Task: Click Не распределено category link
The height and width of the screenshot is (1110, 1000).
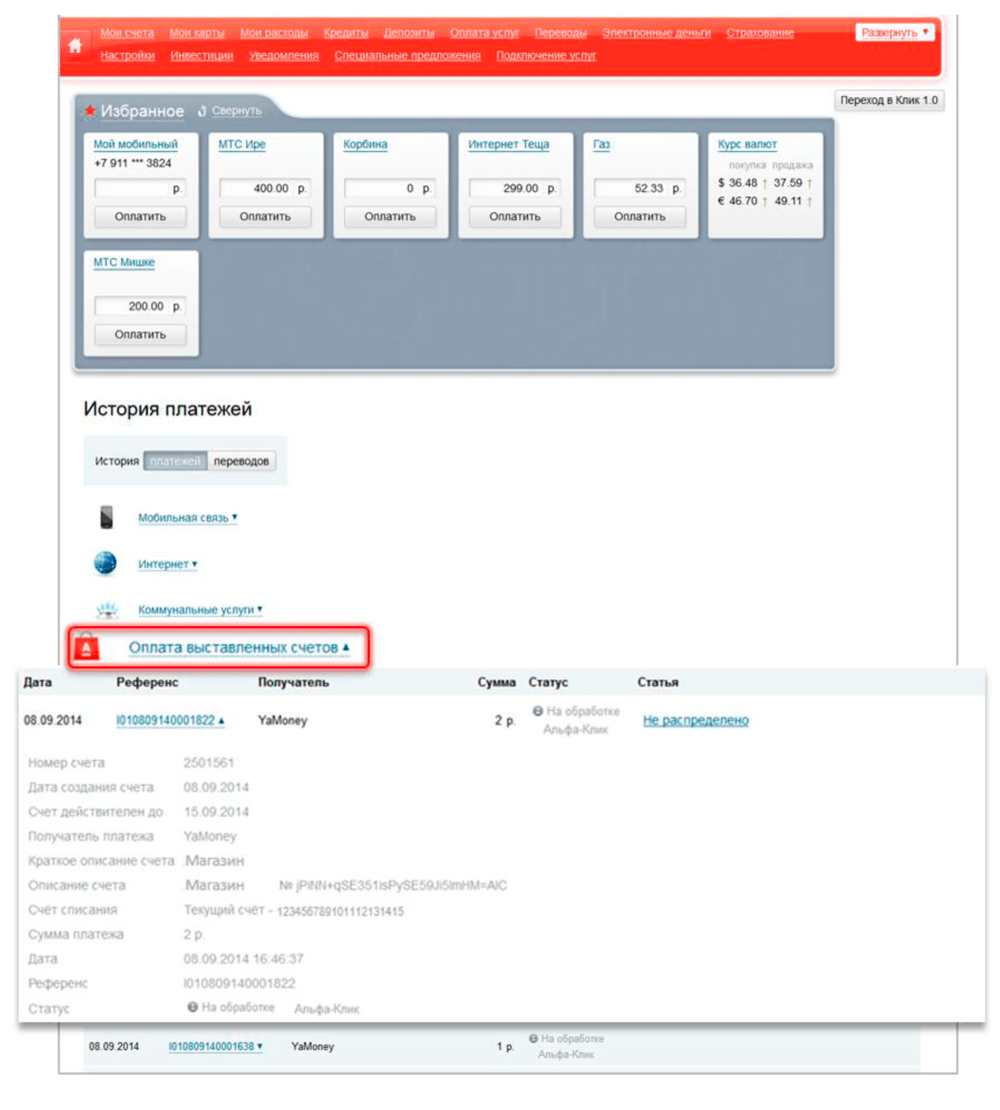Action: [x=696, y=720]
